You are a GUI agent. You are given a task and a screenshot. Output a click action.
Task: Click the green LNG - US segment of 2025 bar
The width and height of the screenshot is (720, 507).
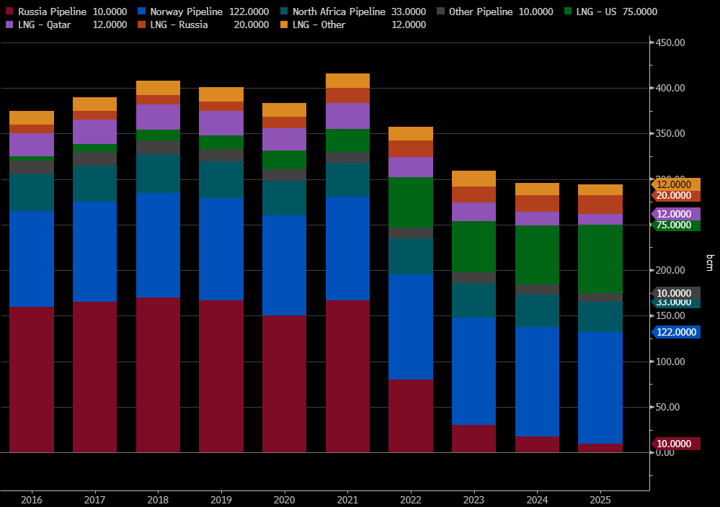pyautogui.click(x=600, y=259)
